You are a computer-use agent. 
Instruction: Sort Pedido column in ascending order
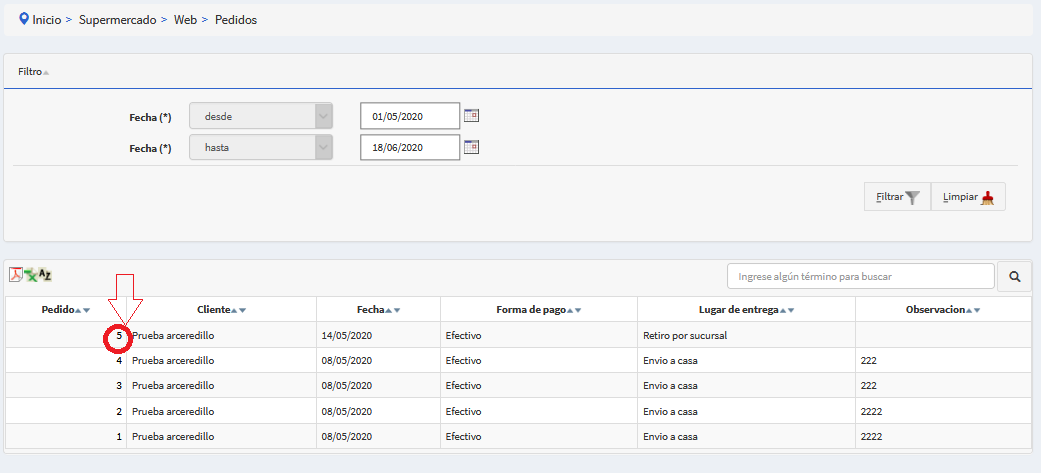point(79,311)
